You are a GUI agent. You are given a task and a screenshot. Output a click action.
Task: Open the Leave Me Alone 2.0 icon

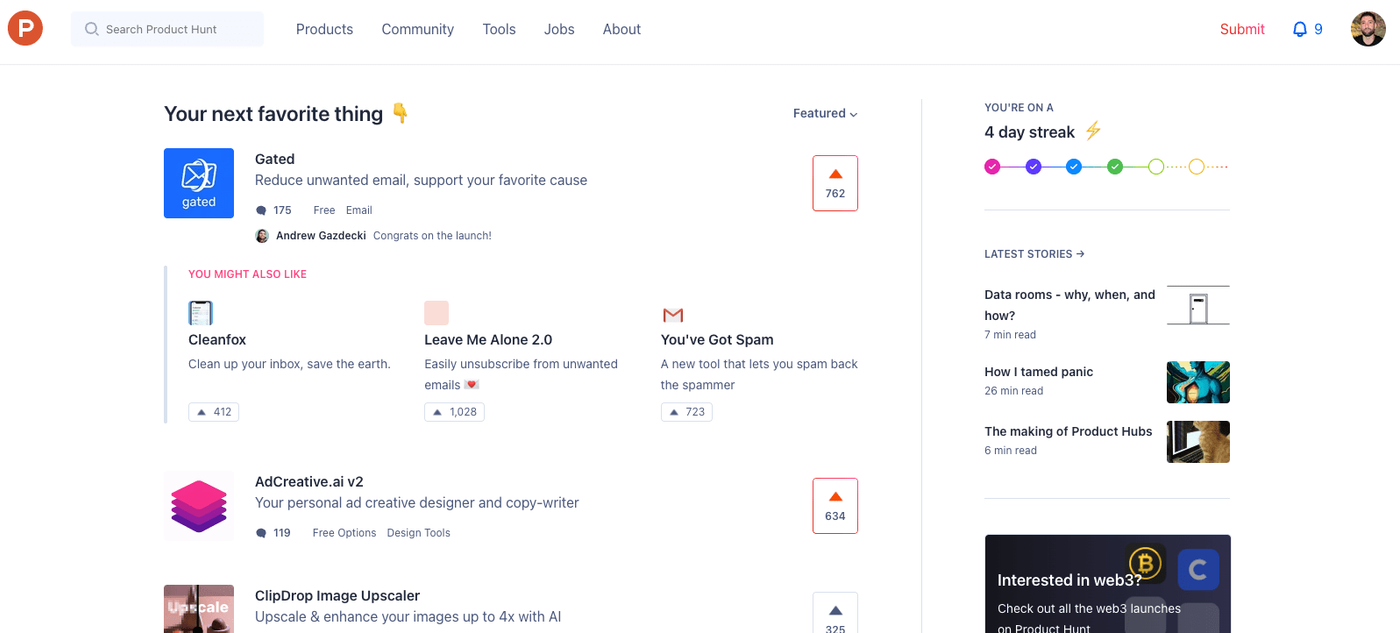point(436,313)
